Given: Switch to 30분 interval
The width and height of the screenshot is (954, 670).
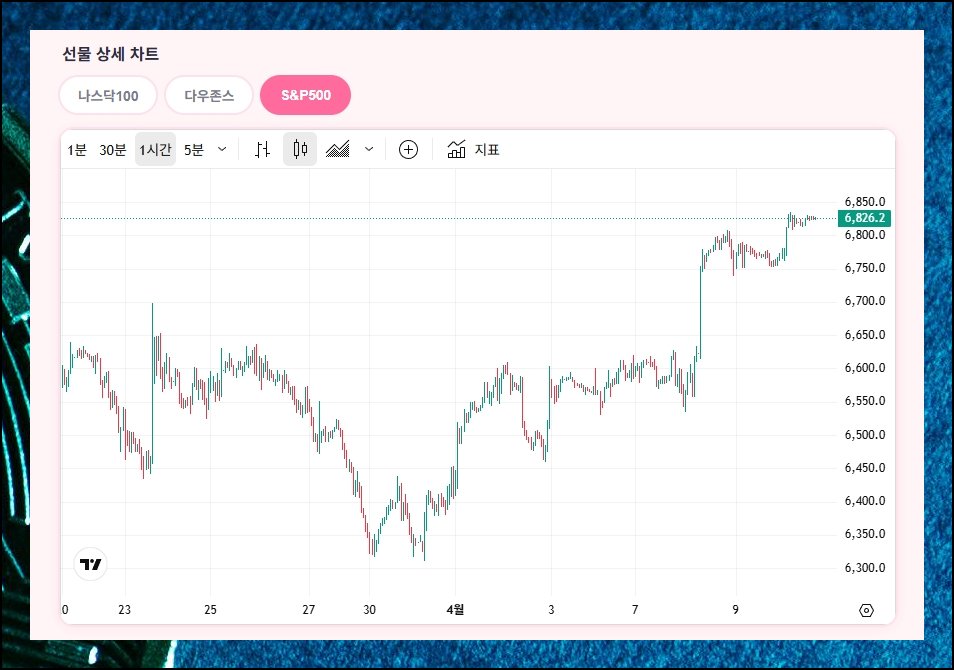Looking at the screenshot, I should tap(113, 150).
